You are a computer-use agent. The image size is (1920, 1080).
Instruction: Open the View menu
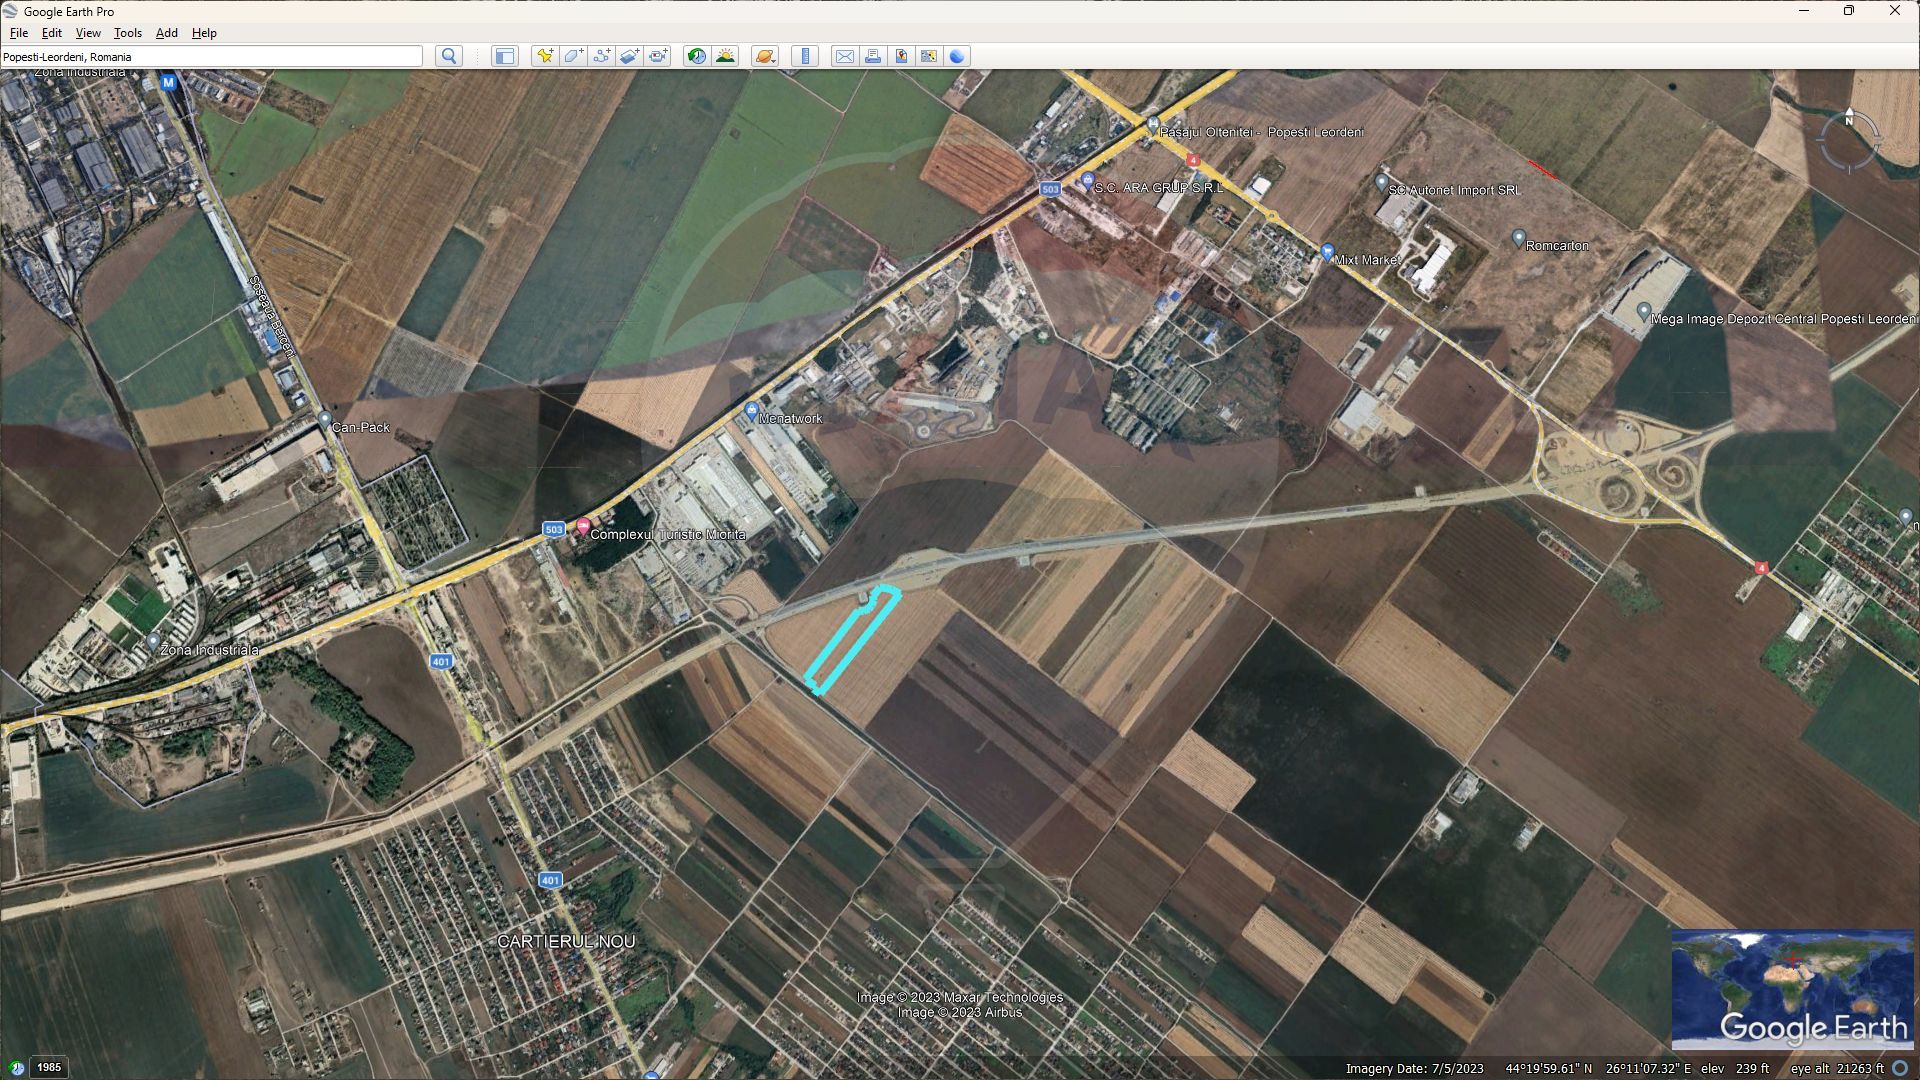click(88, 33)
